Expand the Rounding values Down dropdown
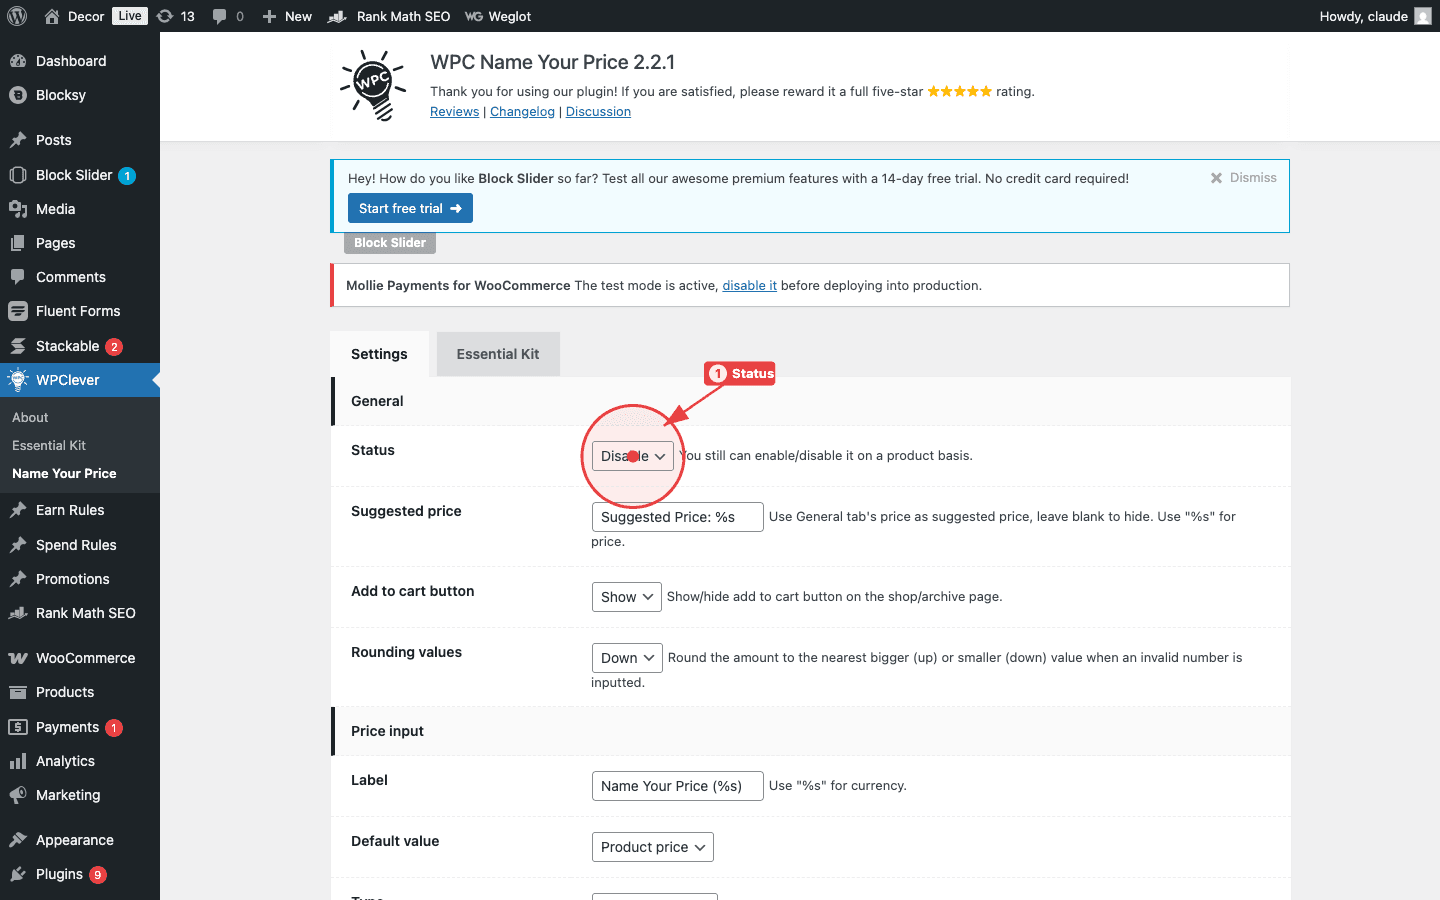This screenshot has height=900, width=1440. point(627,658)
